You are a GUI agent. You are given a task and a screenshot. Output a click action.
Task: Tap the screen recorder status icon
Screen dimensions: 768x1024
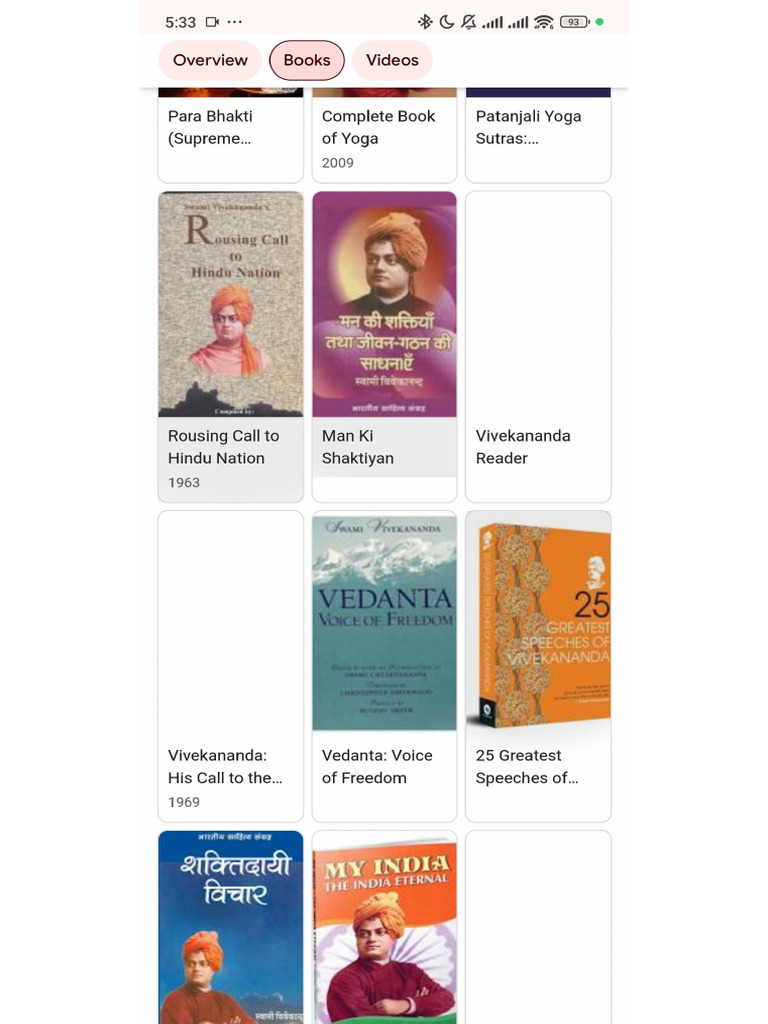point(212,22)
